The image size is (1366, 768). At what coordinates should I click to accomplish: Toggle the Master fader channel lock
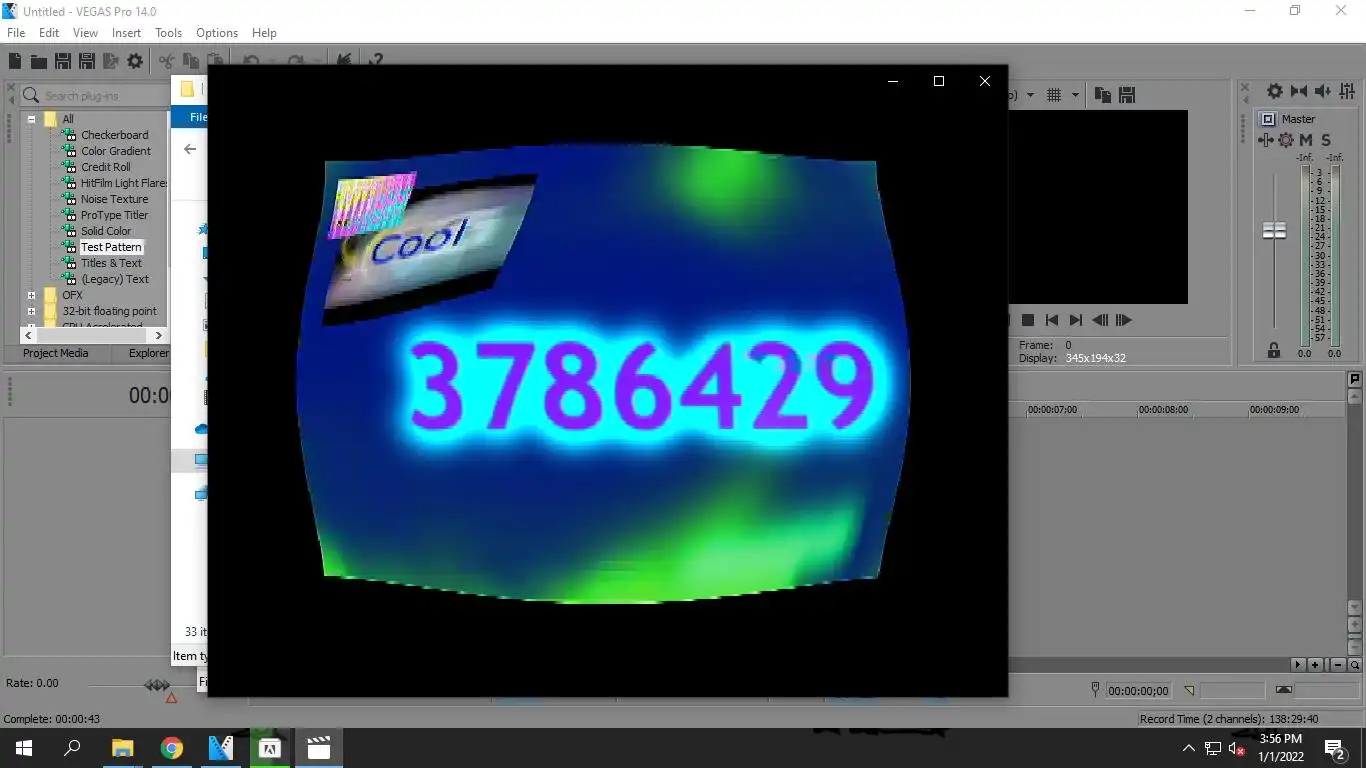1274,350
